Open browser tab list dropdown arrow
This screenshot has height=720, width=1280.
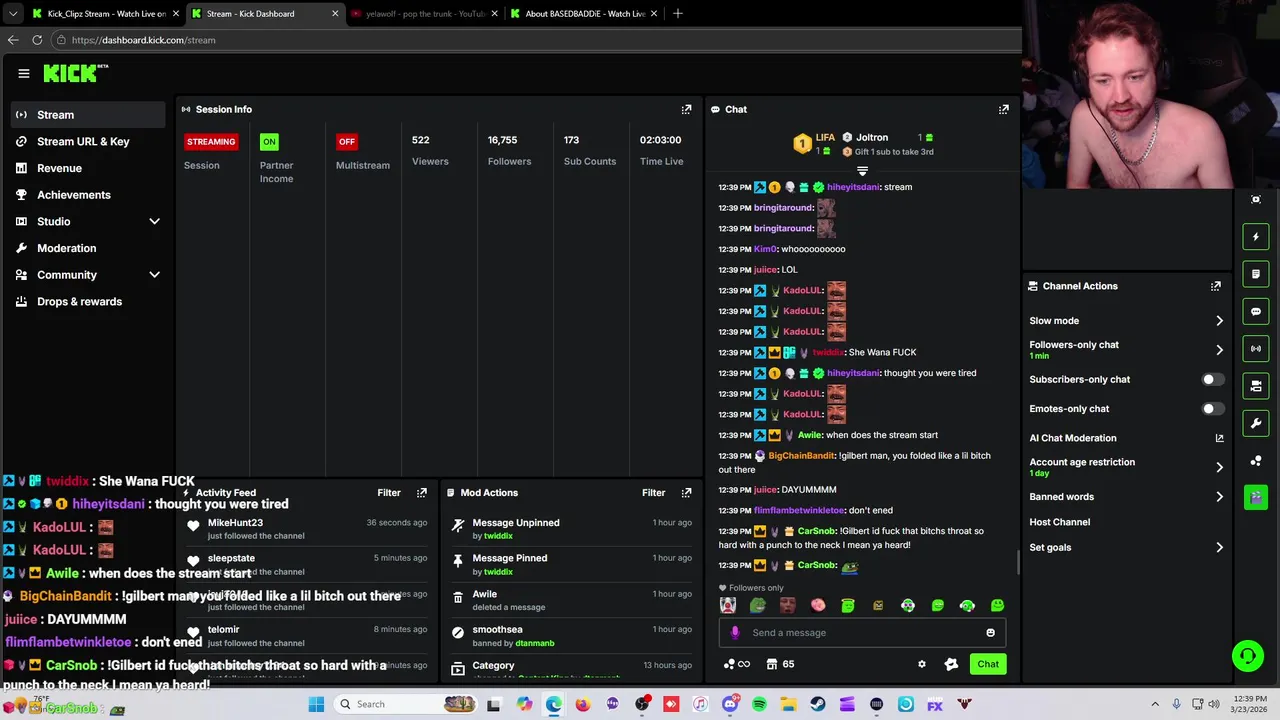tap(12, 14)
